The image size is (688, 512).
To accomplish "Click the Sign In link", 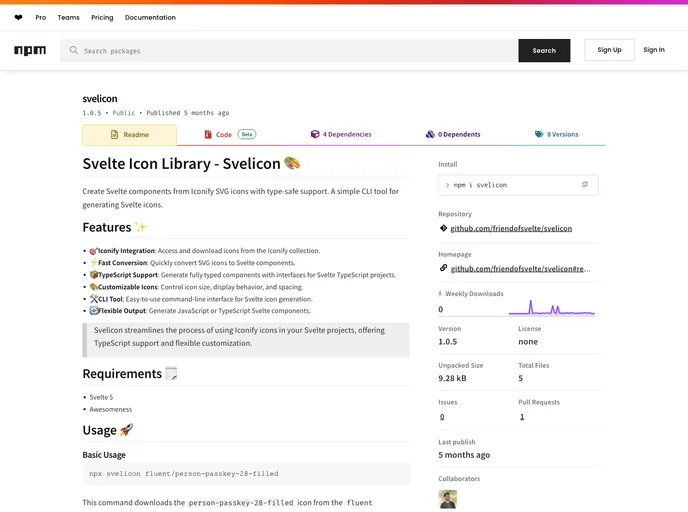I will (654, 50).
